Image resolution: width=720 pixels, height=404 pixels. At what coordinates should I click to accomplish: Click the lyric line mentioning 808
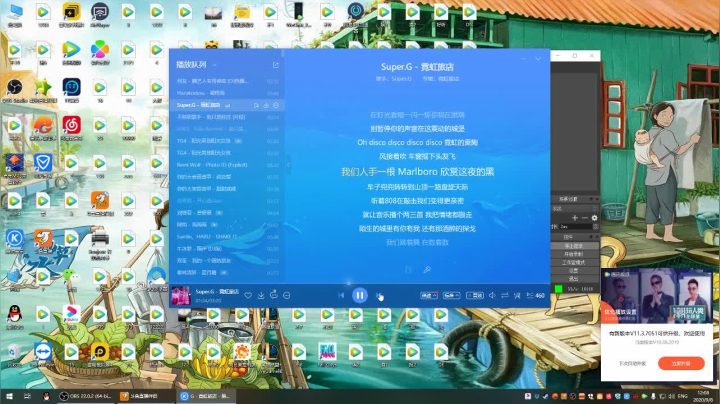(x=417, y=201)
